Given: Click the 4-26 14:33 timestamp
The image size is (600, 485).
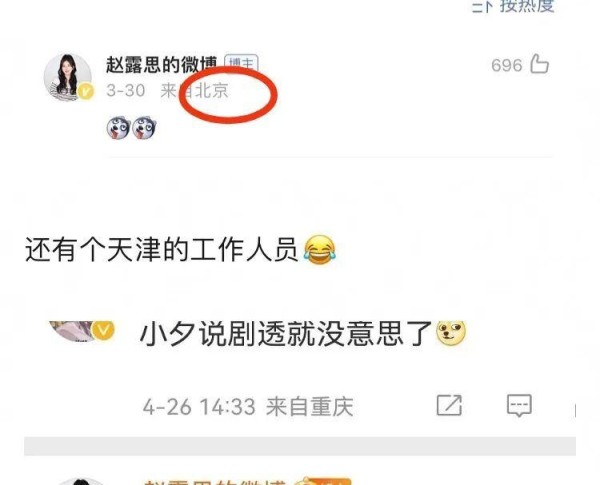Looking at the screenshot, I should tap(199, 407).
